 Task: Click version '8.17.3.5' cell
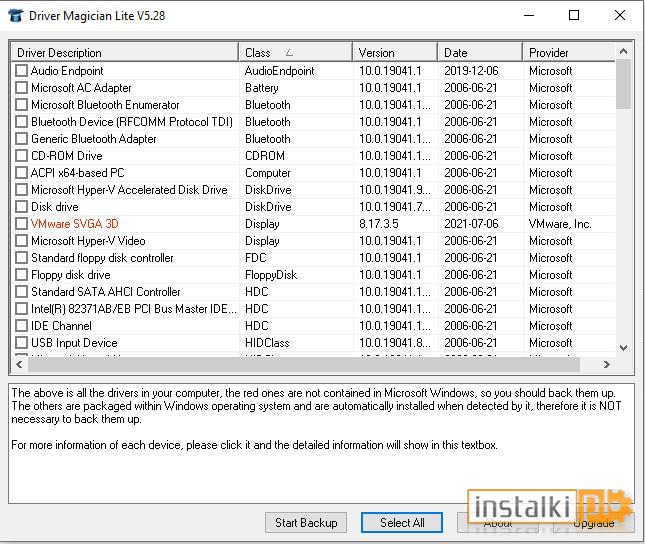coord(378,224)
